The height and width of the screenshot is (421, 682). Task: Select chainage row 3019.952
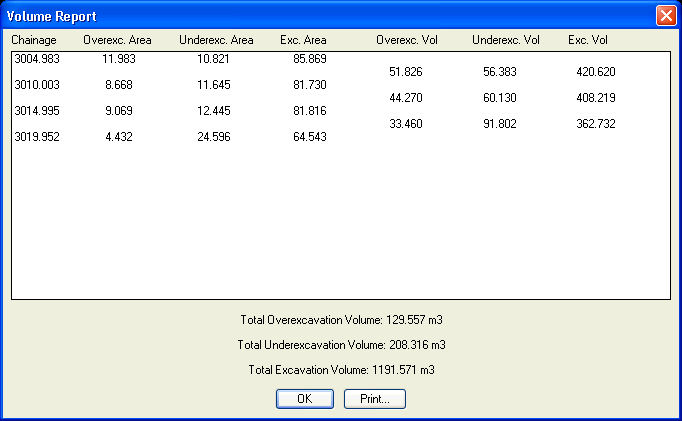pyautogui.click(x=36, y=137)
